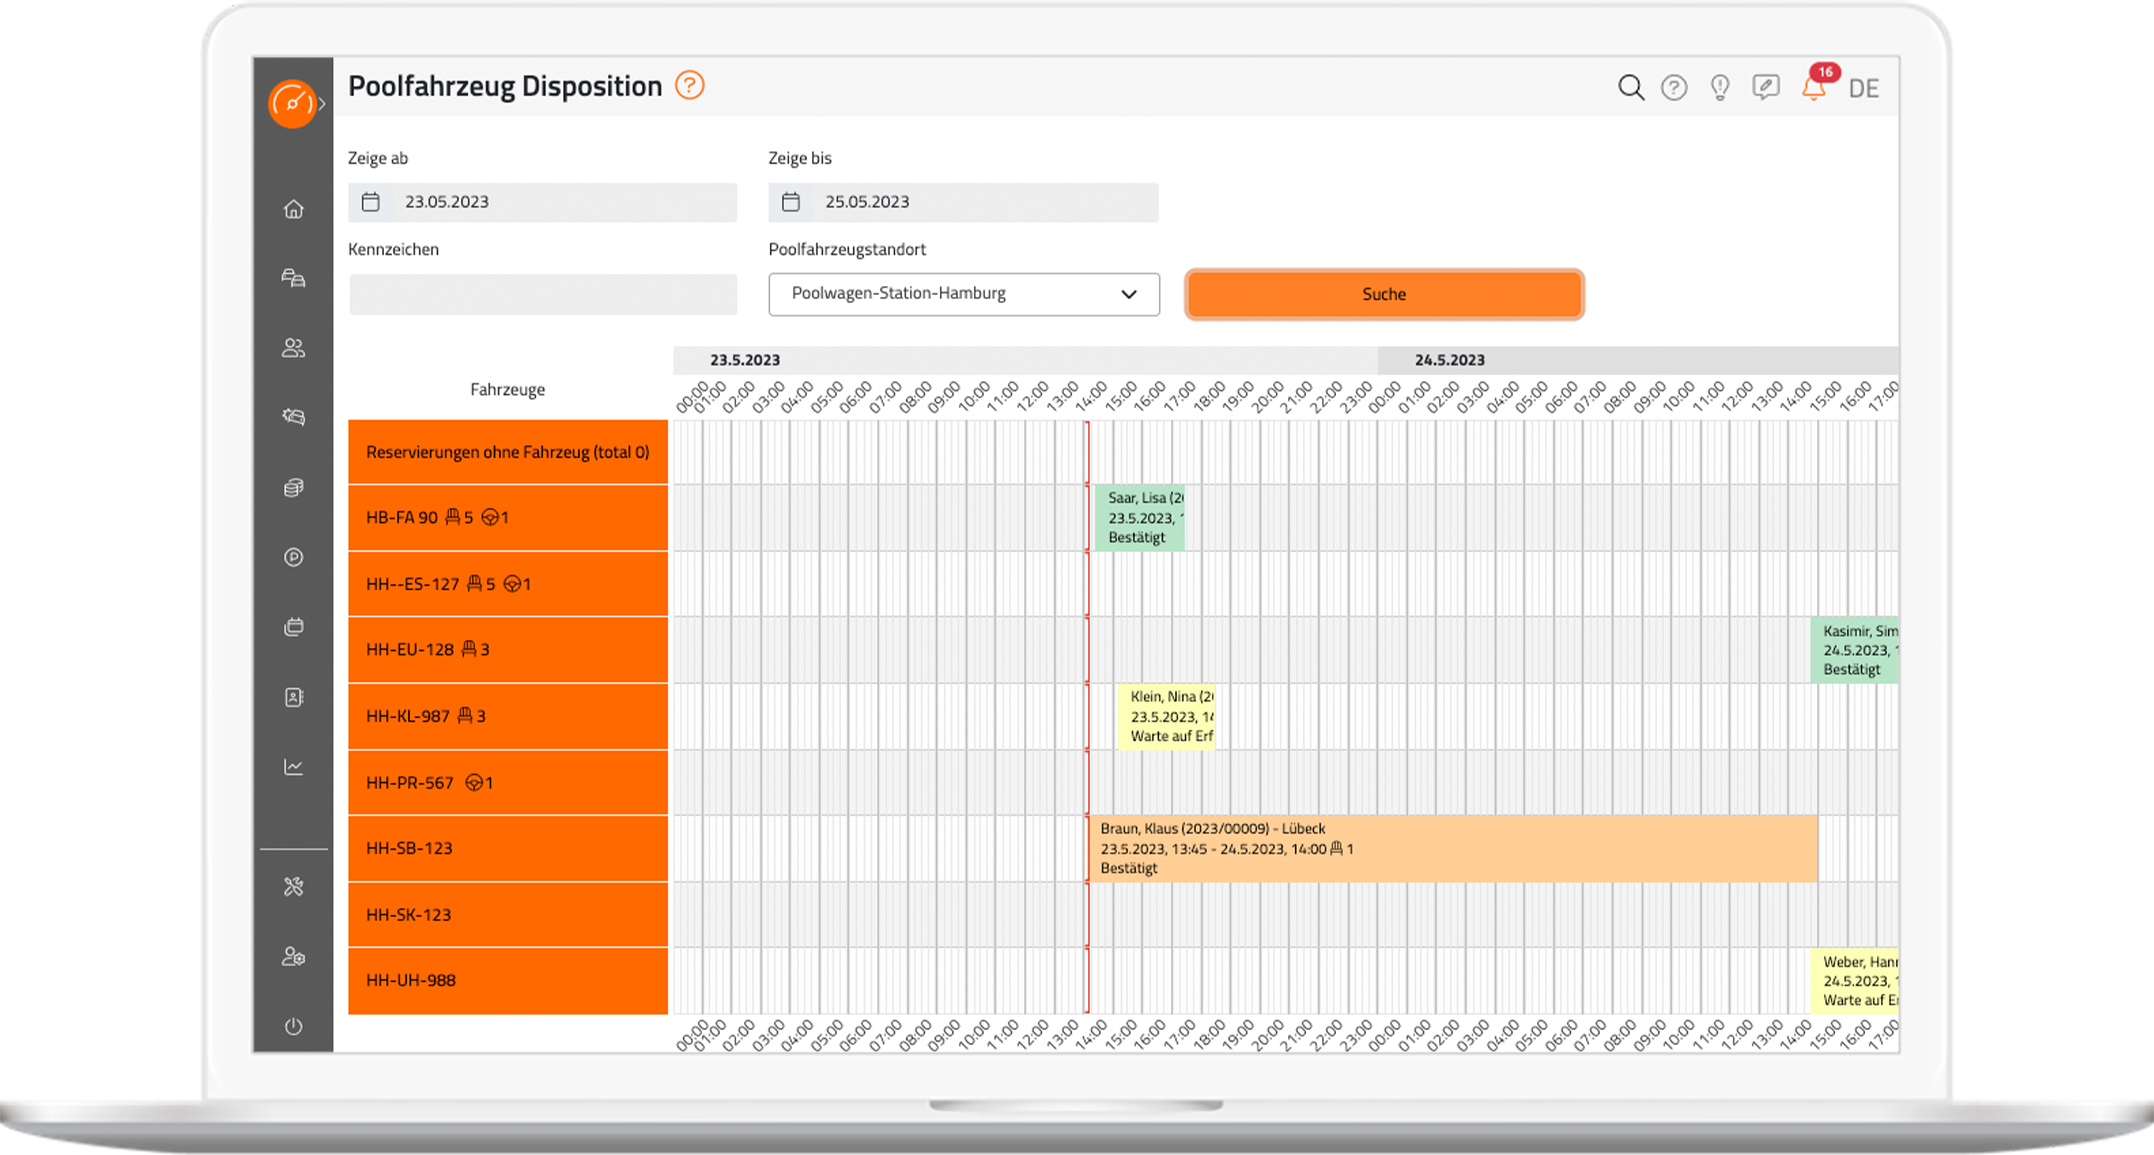Select the HH-SB-123 vehicle row

508,848
